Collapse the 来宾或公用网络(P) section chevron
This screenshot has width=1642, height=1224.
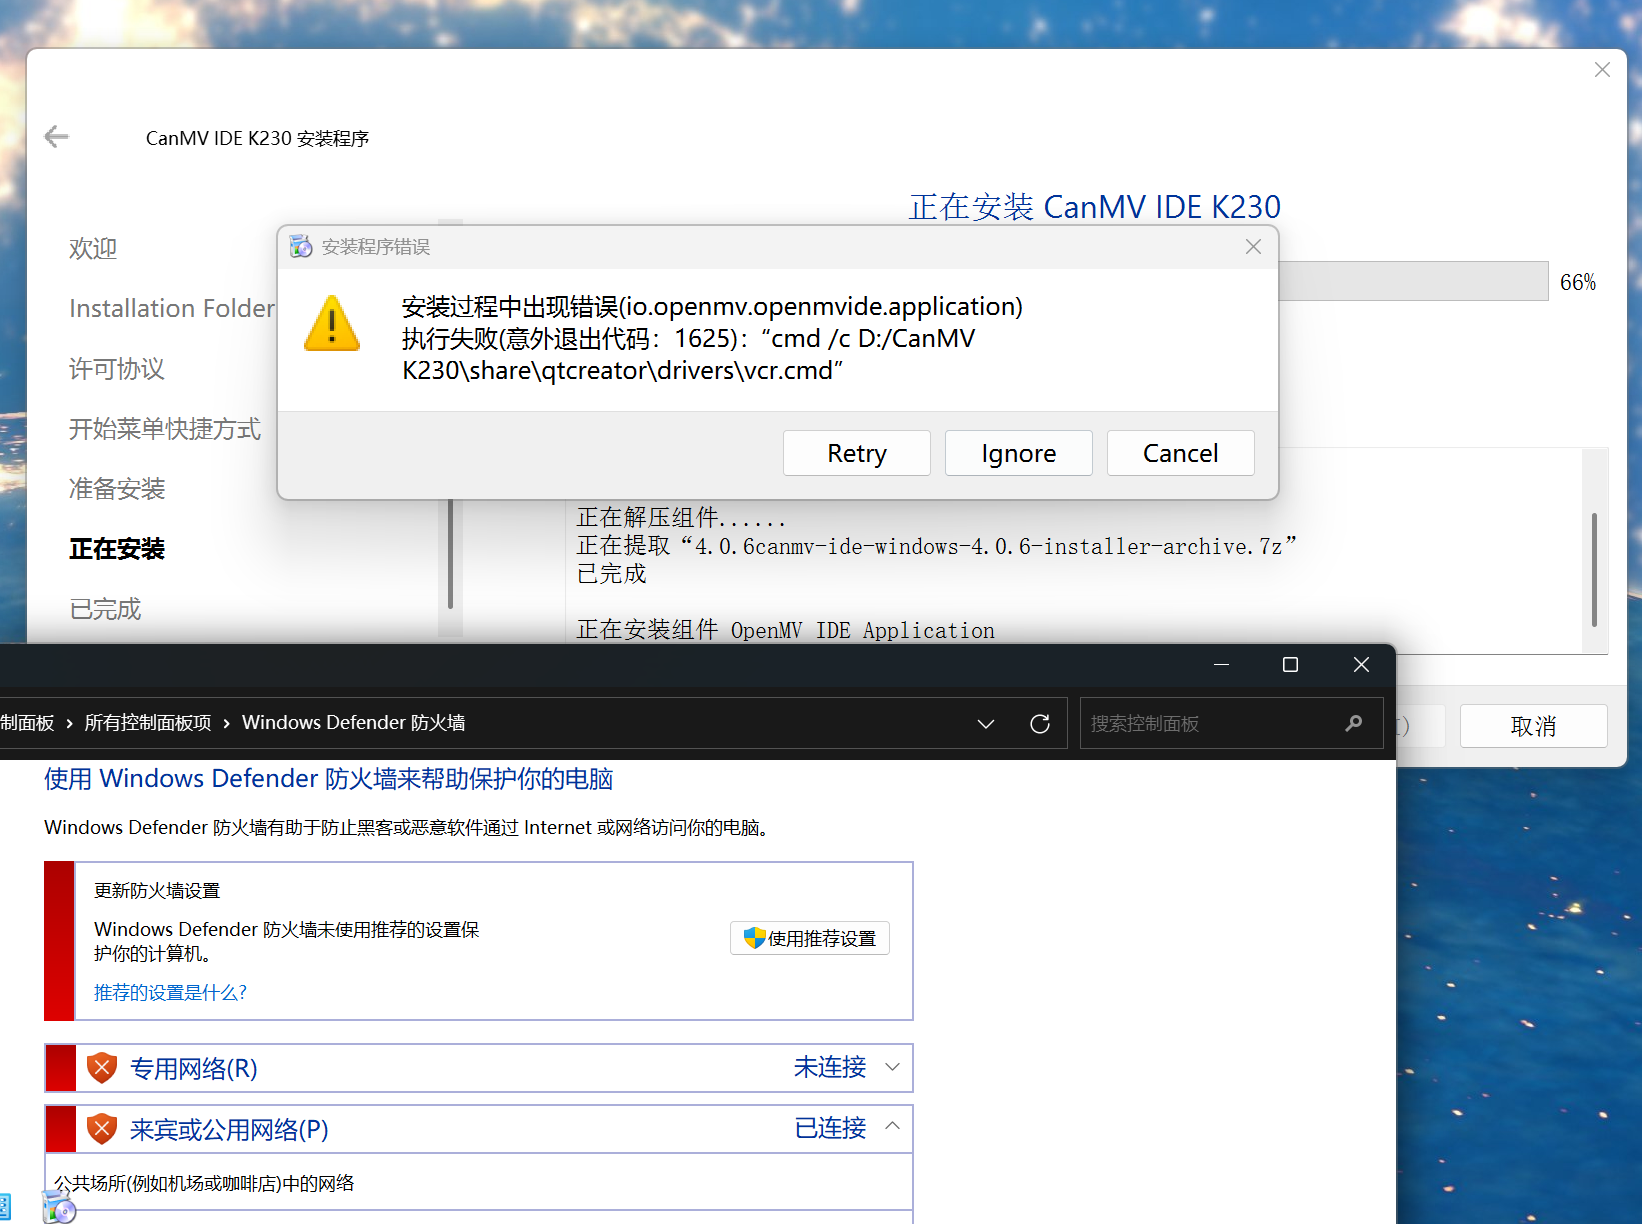tap(893, 1127)
